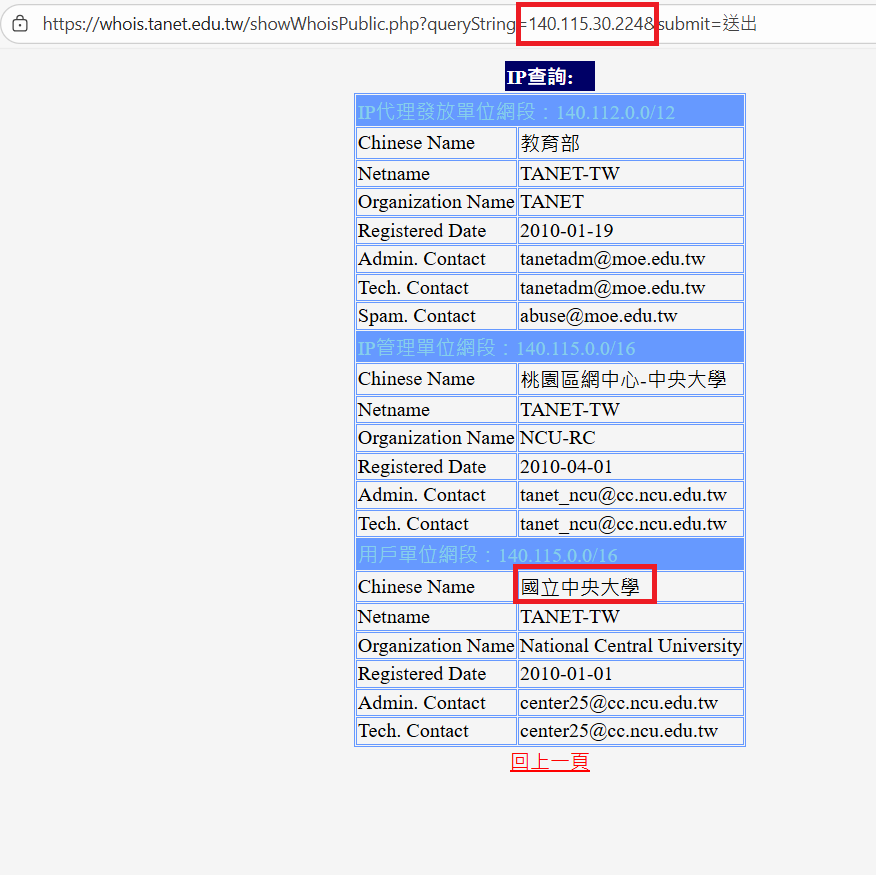Image resolution: width=876 pixels, height=875 pixels.
Task: Click the 回上一頁 back link
Action: 550,762
